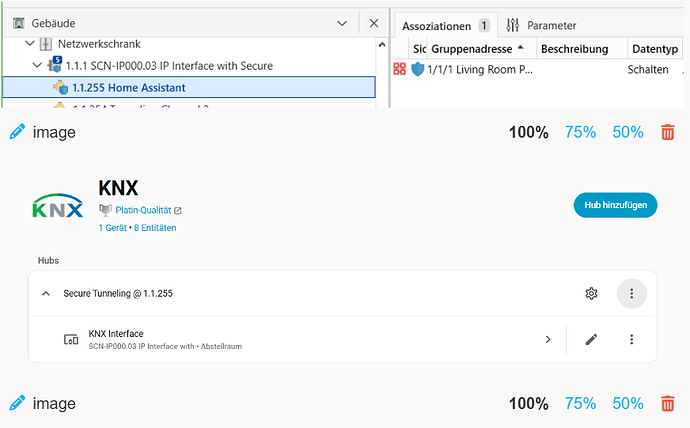690x428 pixels.
Task: Set first image size to 75%
Action: point(580,132)
